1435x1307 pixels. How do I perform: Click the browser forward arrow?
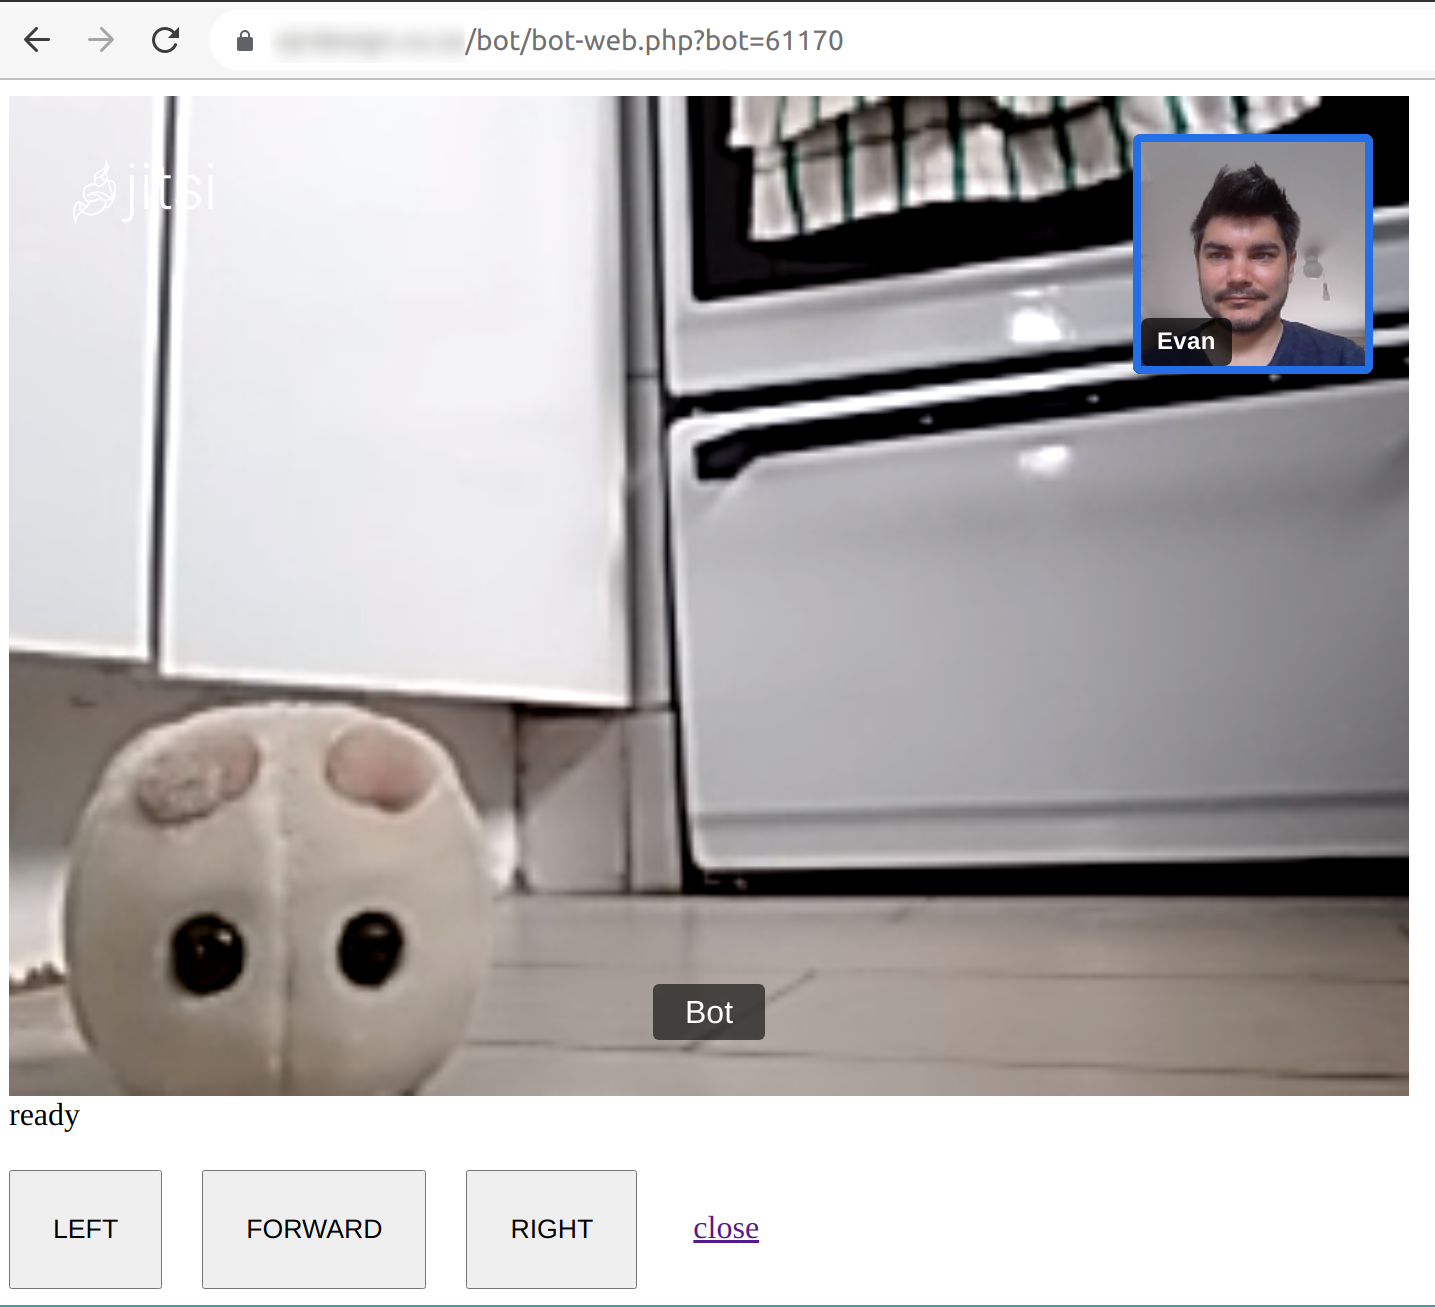point(100,40)
